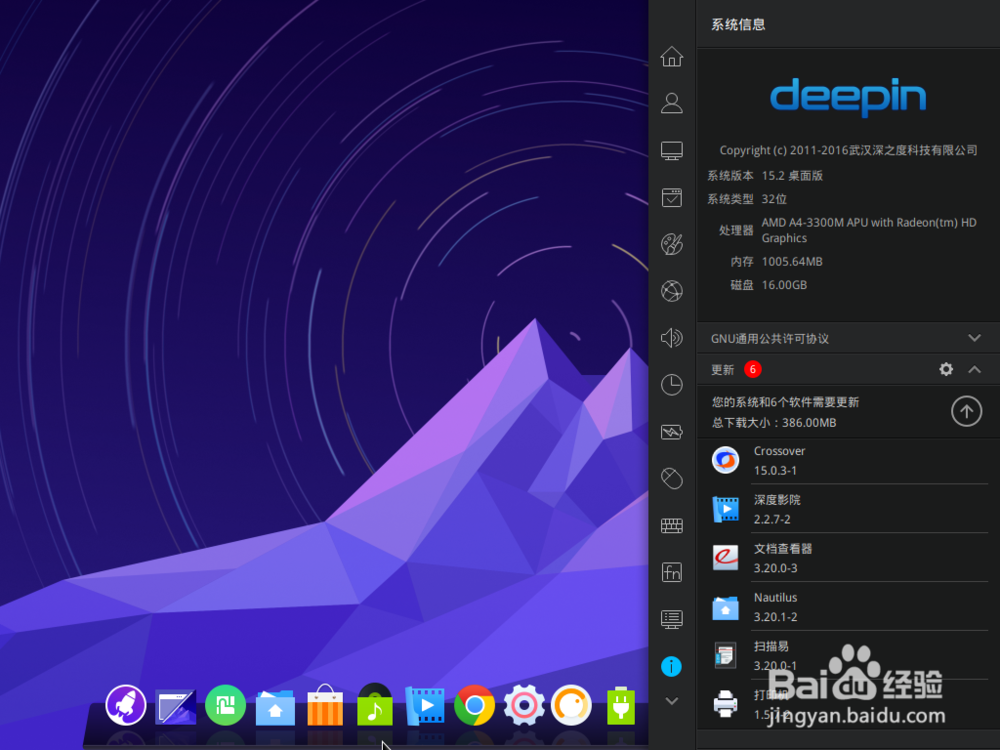This screenshot has width=1000, height=750.
Task: Click the 系统信息 panel title
Action: coord(738,25)
